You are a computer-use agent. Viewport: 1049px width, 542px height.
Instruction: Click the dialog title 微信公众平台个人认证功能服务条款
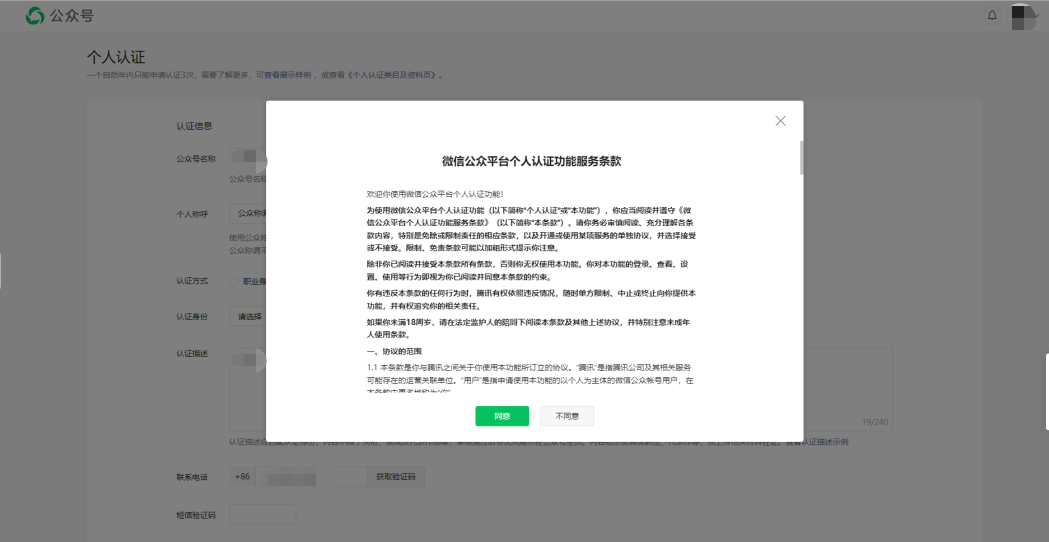pos(532,161)
